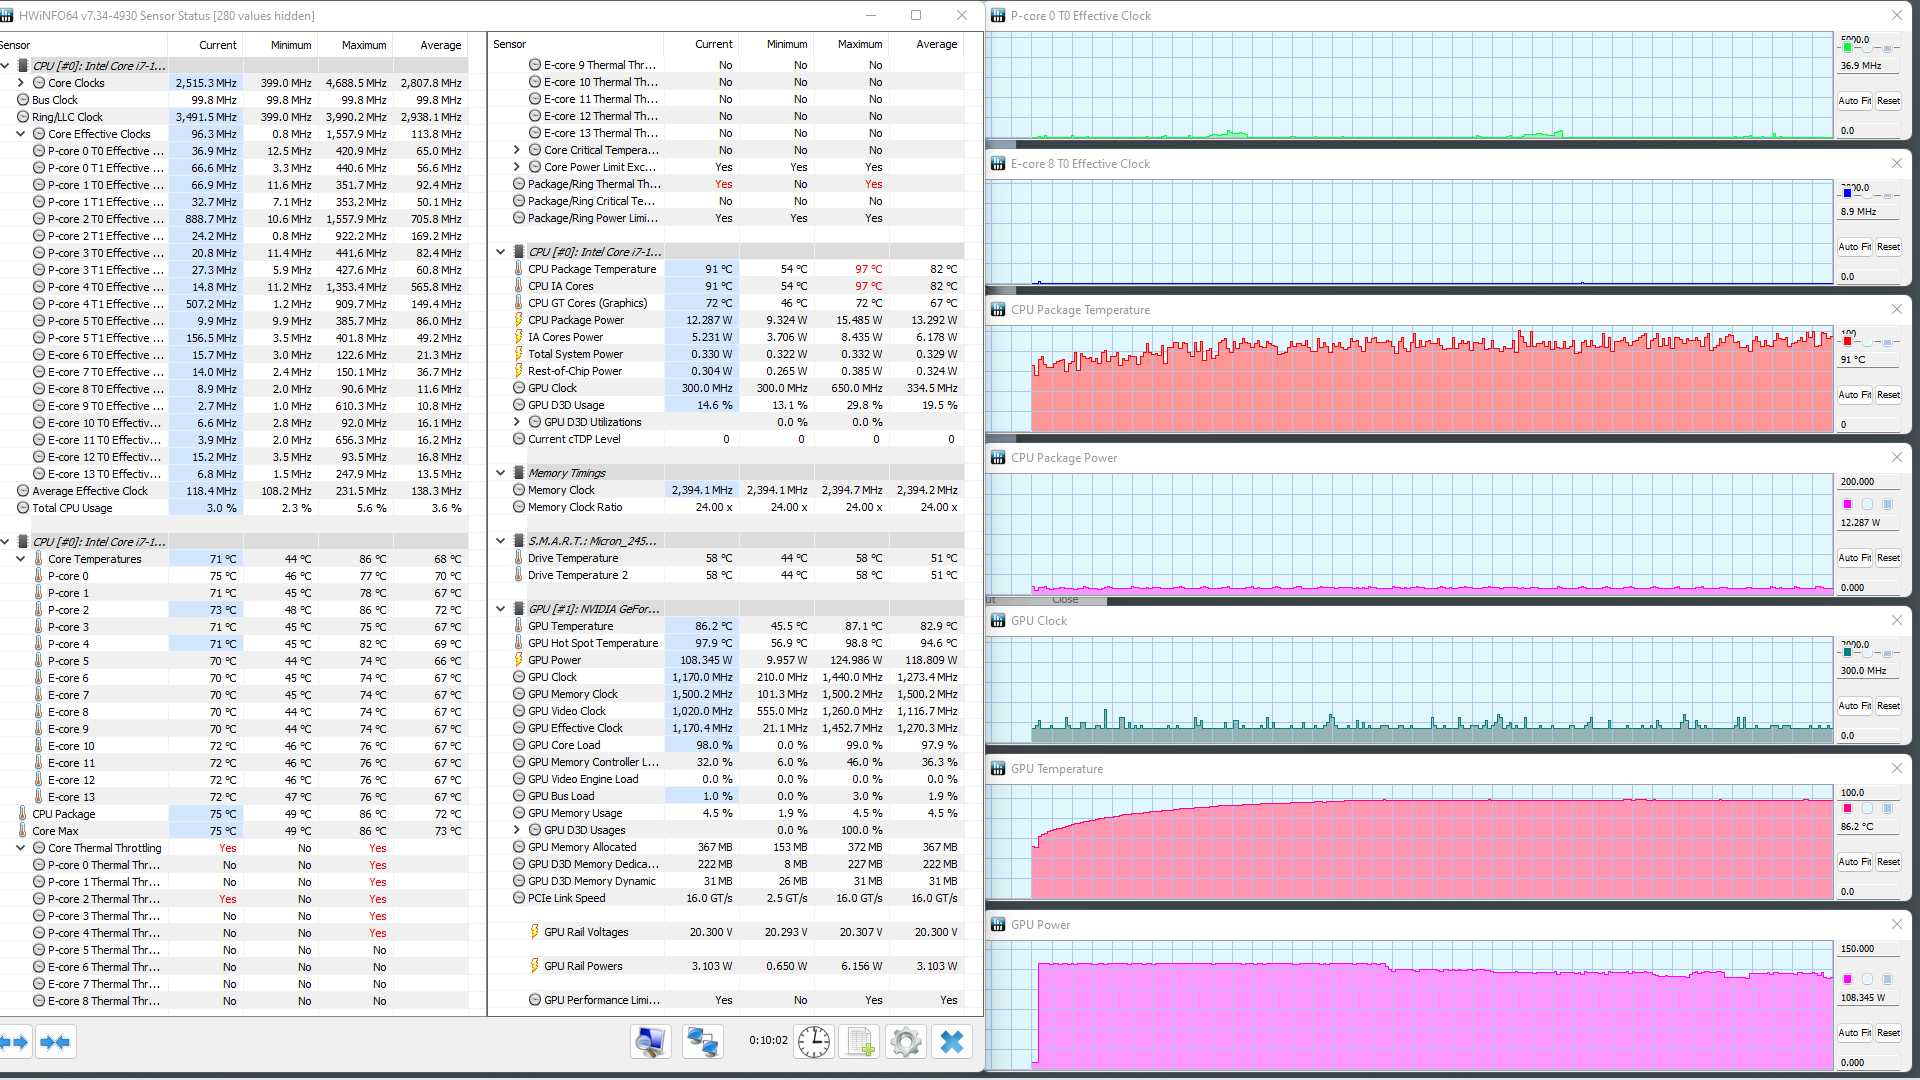
Task: Start logging with the add-sheet icon
Action: tap(860, 1042)
